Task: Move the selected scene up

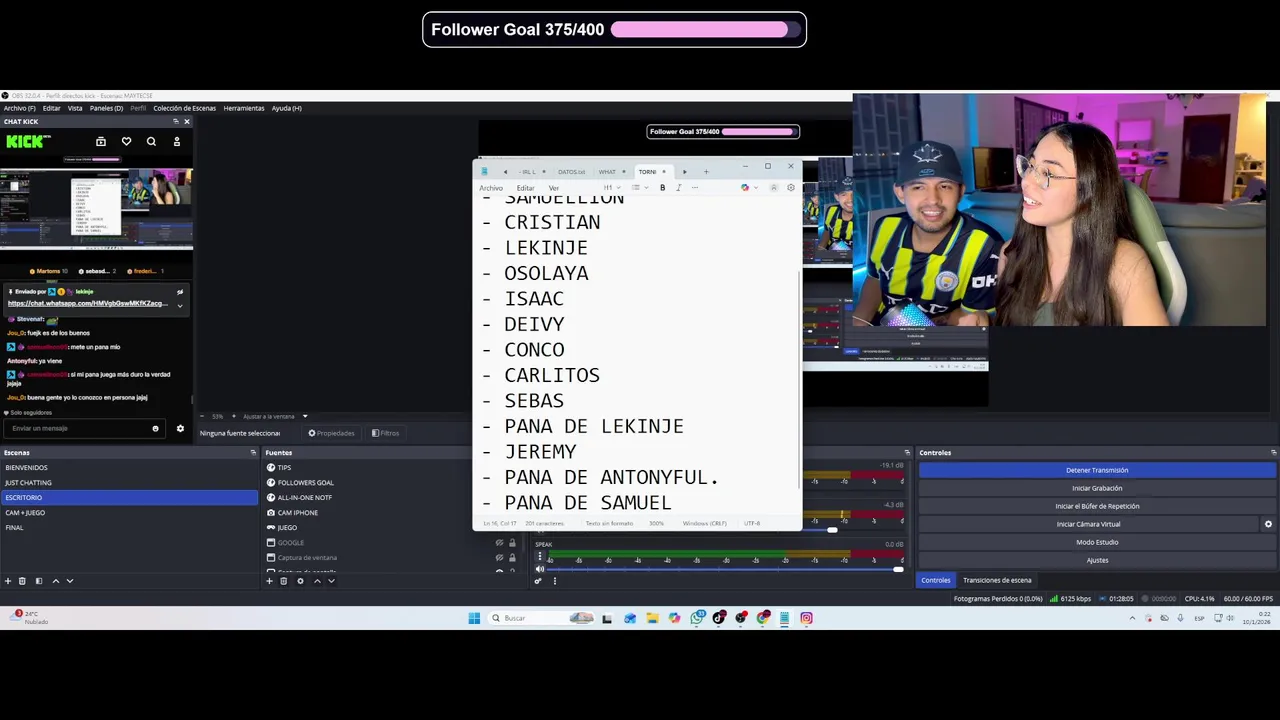Action: point(56,581)
